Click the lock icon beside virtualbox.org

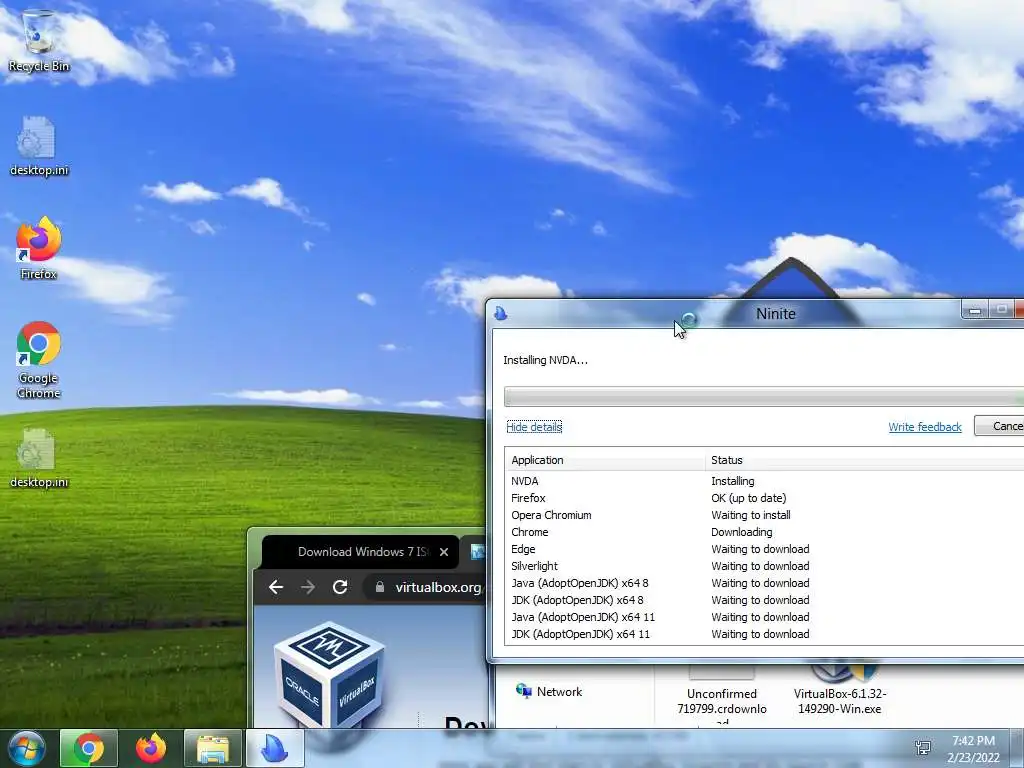pyautogui.click(x=379, y=587)
